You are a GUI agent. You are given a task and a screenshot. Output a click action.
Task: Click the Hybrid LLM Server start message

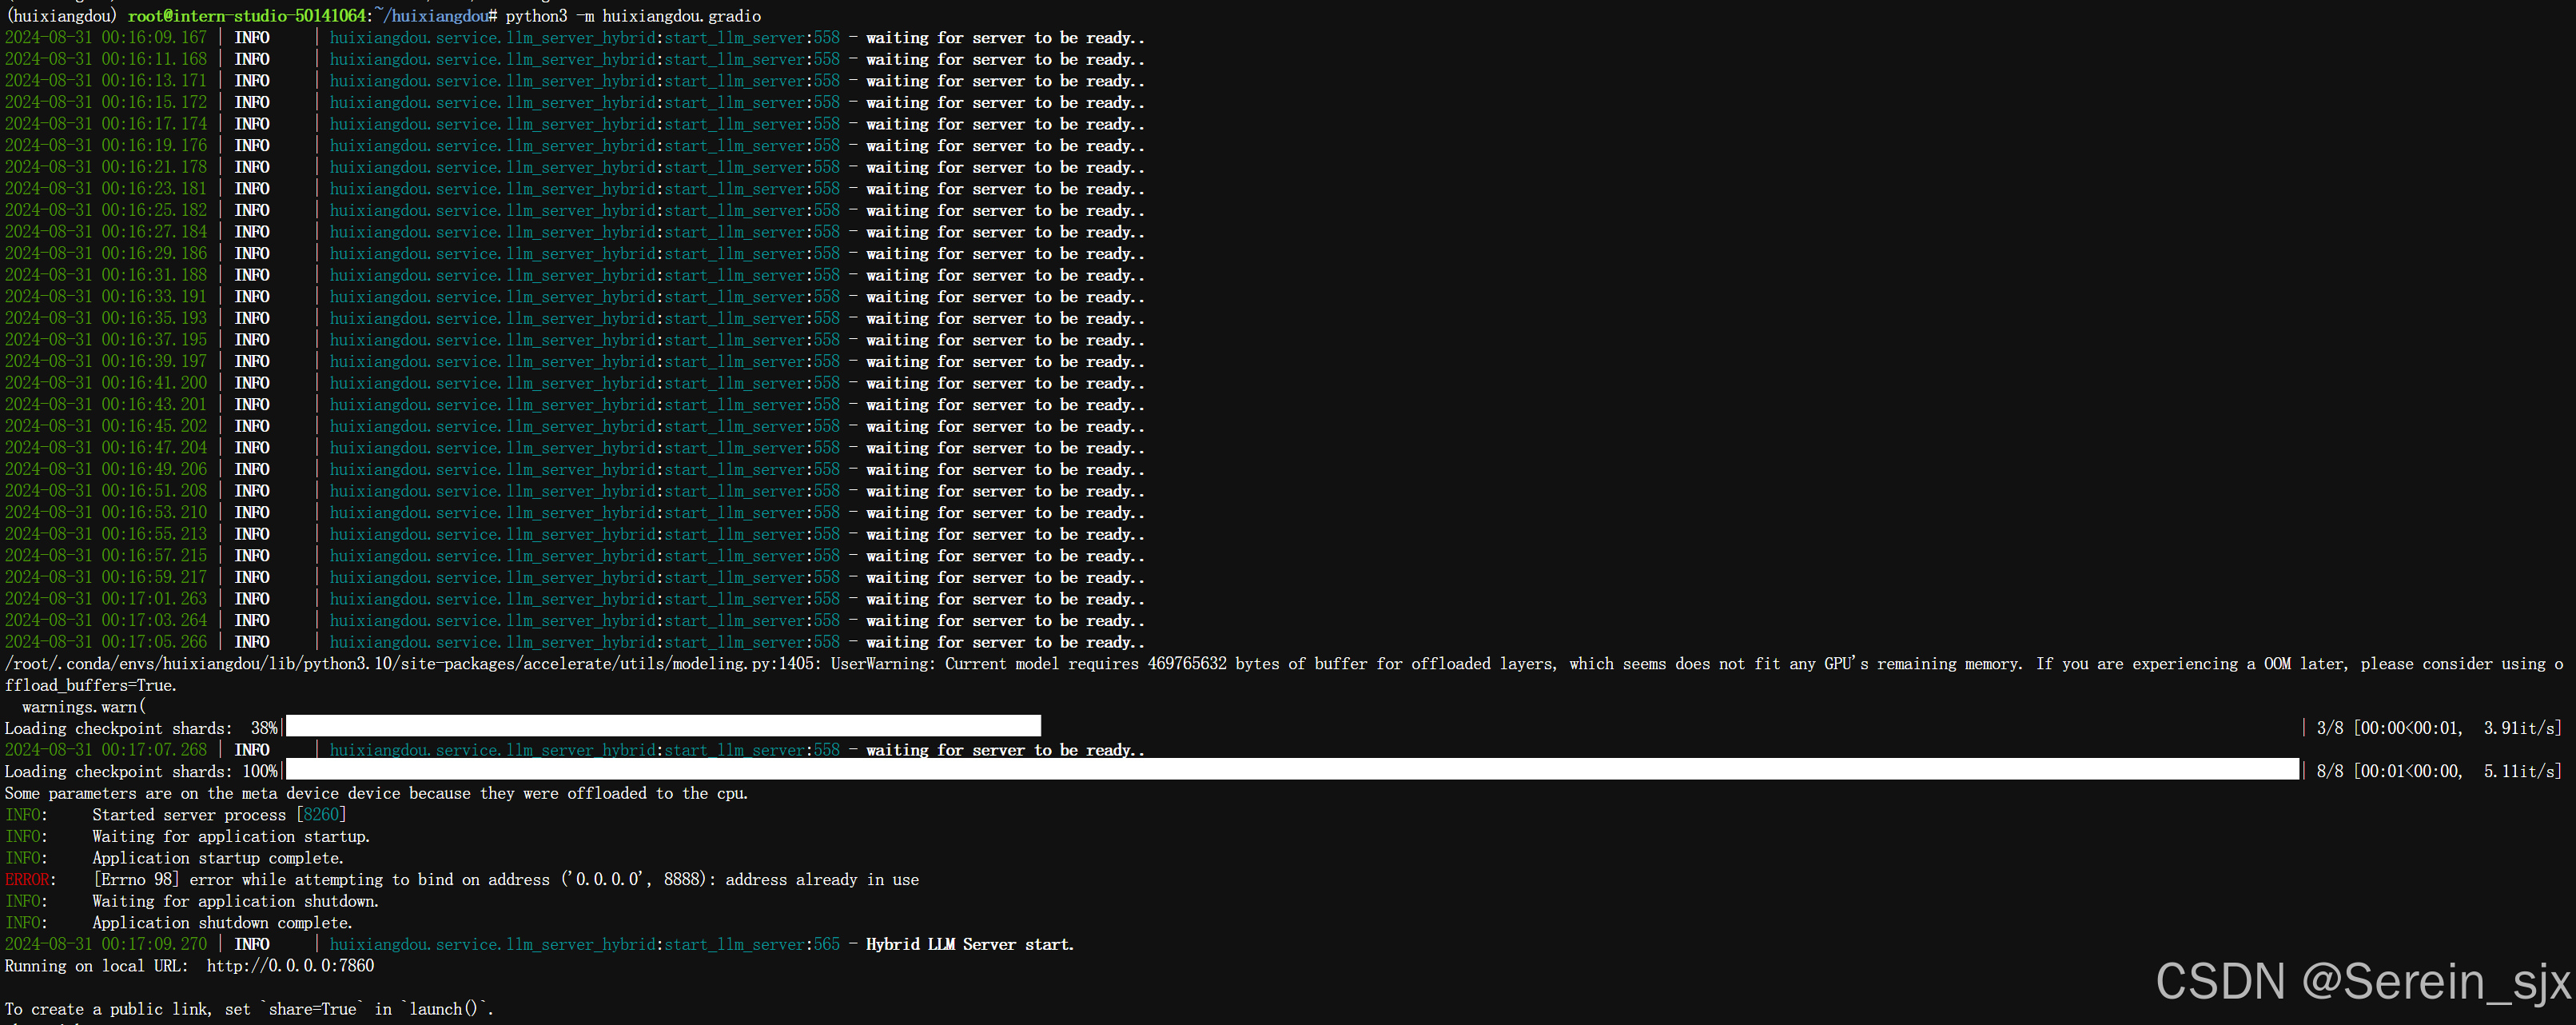coord(969,944)
